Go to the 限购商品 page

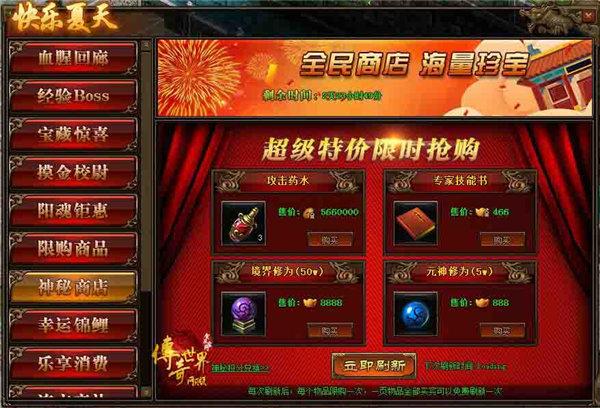[x=73, y=249]
